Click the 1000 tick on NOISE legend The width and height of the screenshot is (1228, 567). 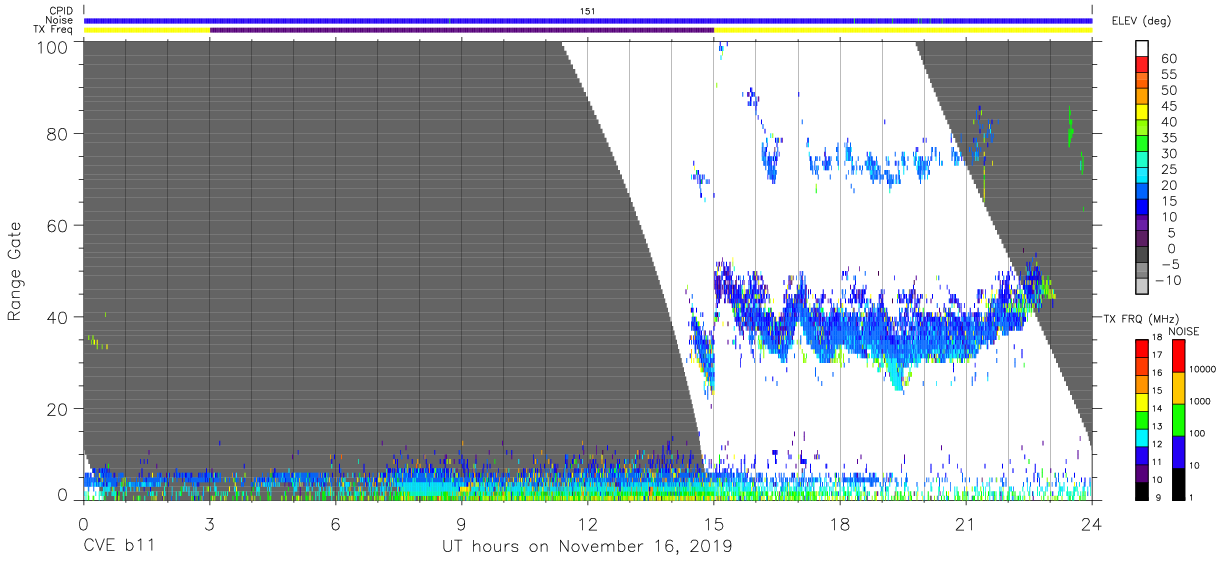coord(1202,403)
